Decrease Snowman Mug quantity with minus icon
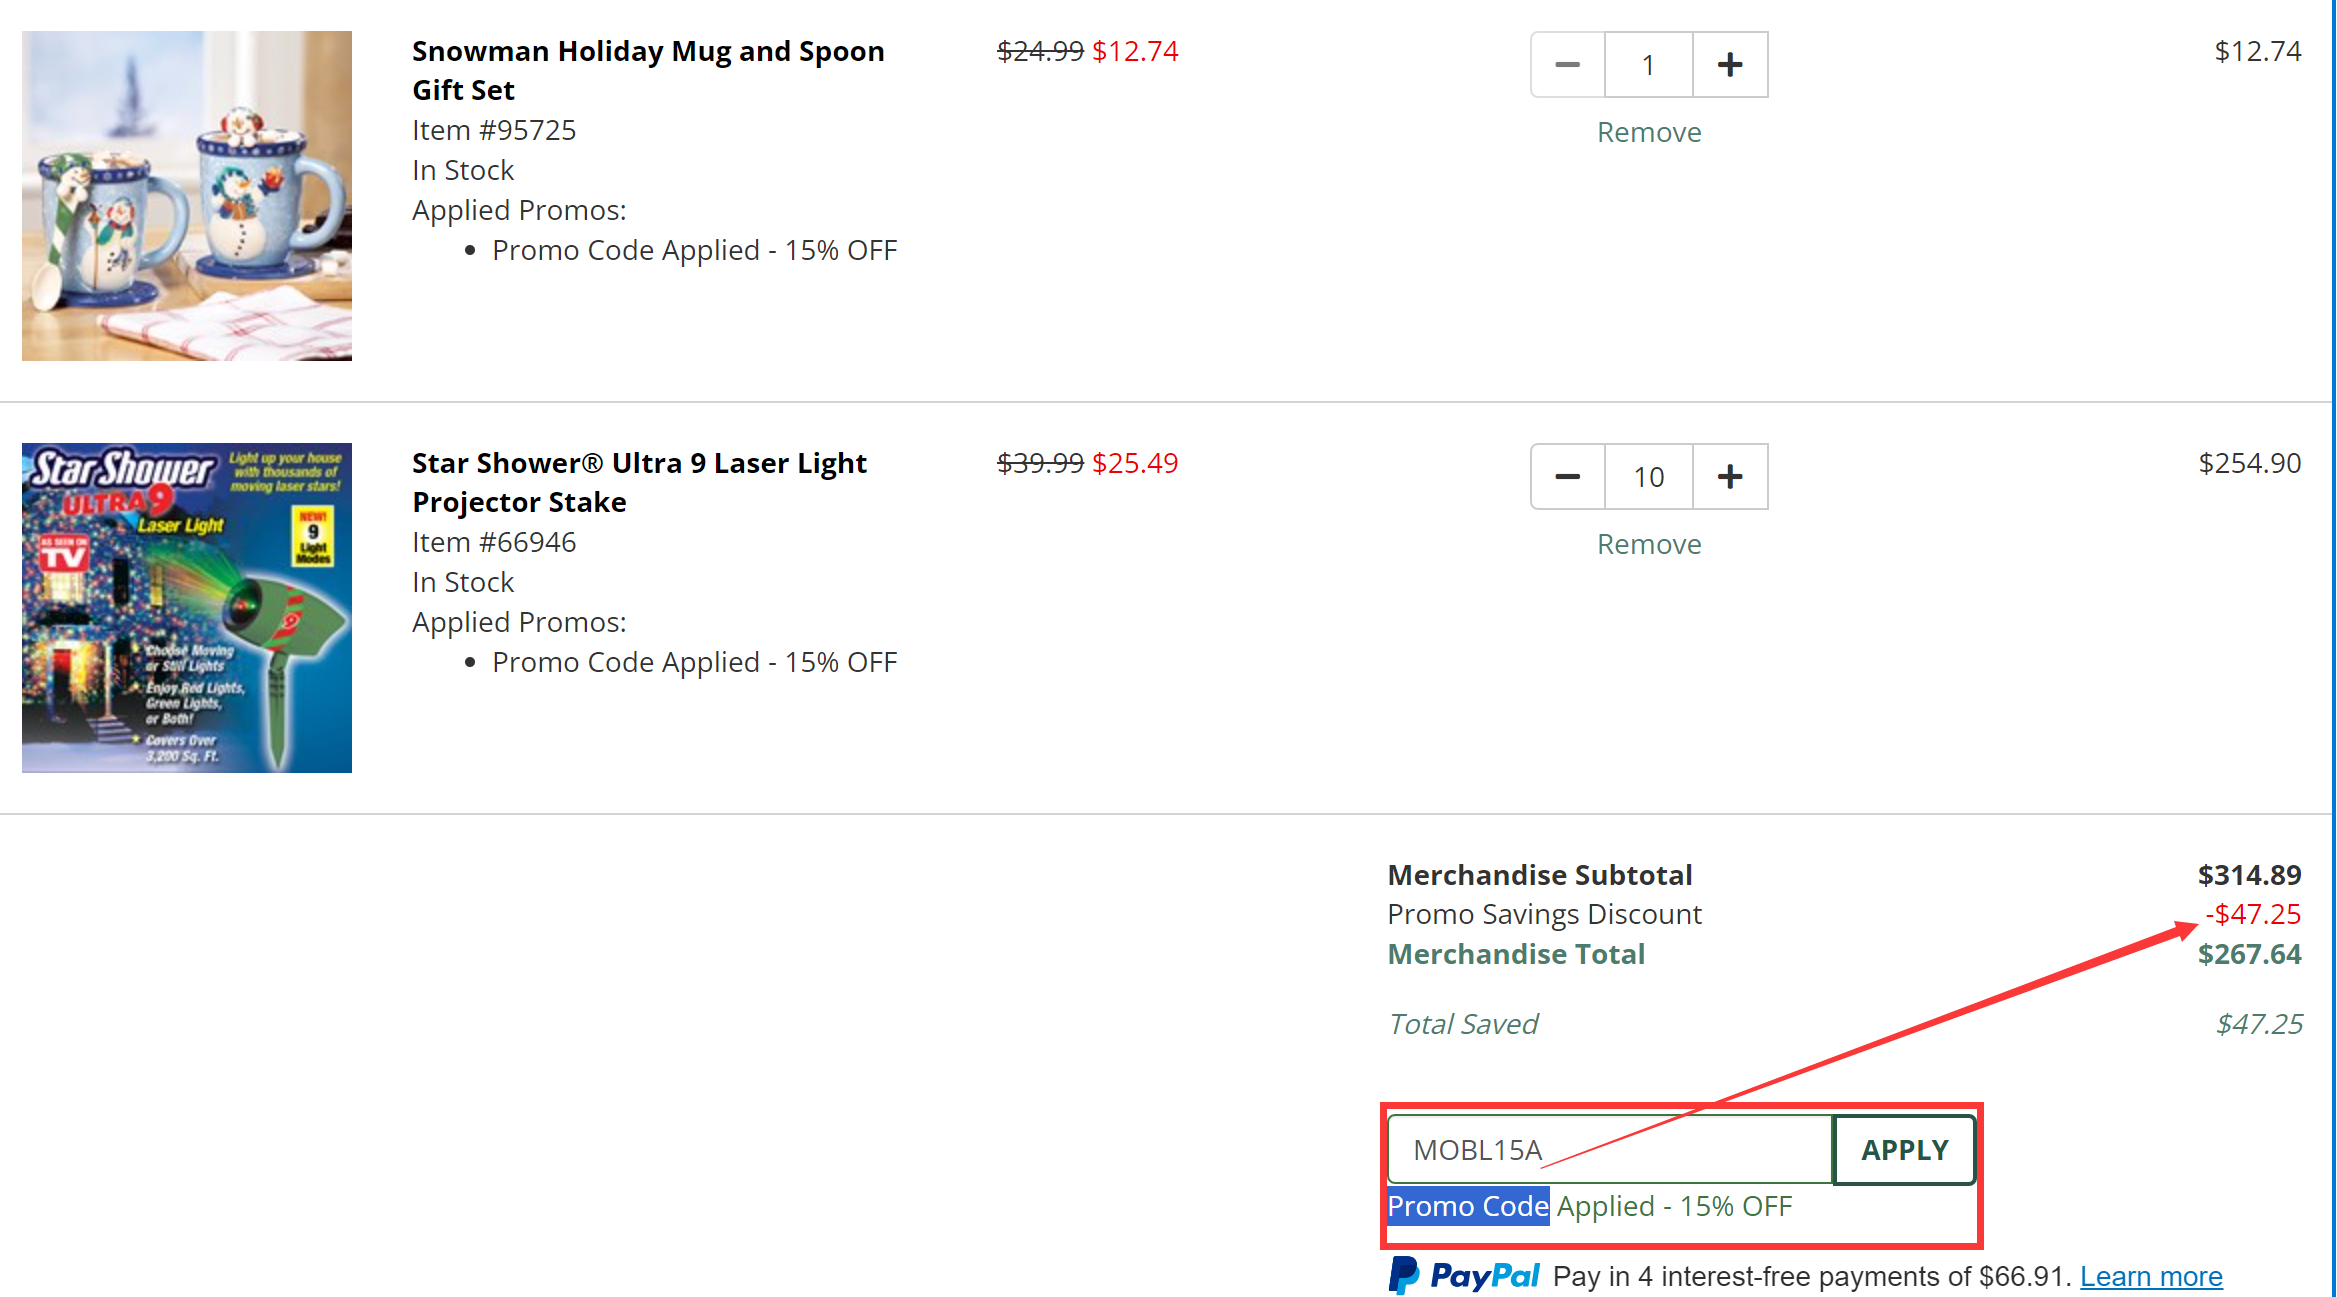Viewport: 2337px width, 1297px height. click(x=1567, y=65)
